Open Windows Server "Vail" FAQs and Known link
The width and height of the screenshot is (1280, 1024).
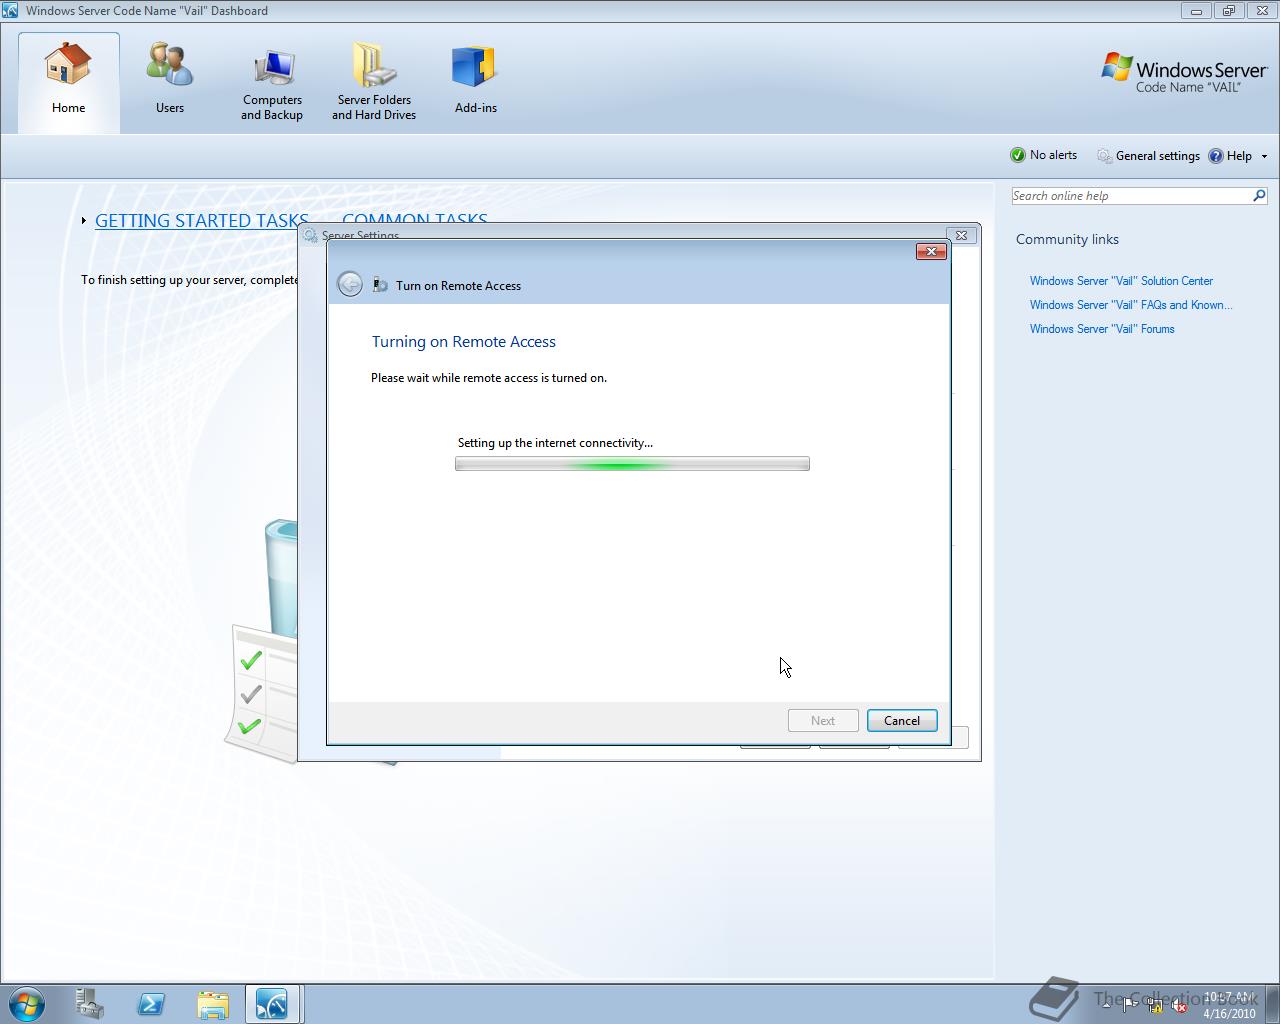click(x=1131, y=305)
